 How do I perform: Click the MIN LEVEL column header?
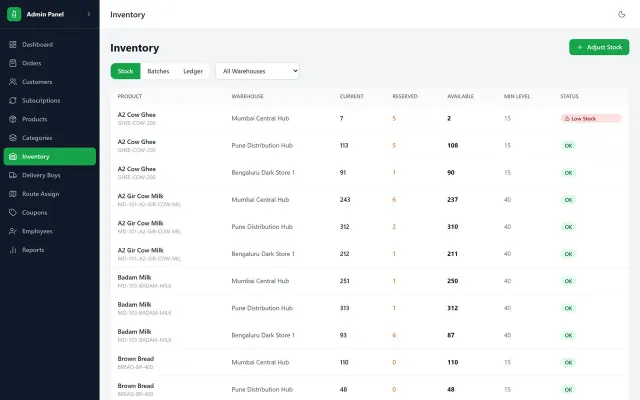point(517,96)
